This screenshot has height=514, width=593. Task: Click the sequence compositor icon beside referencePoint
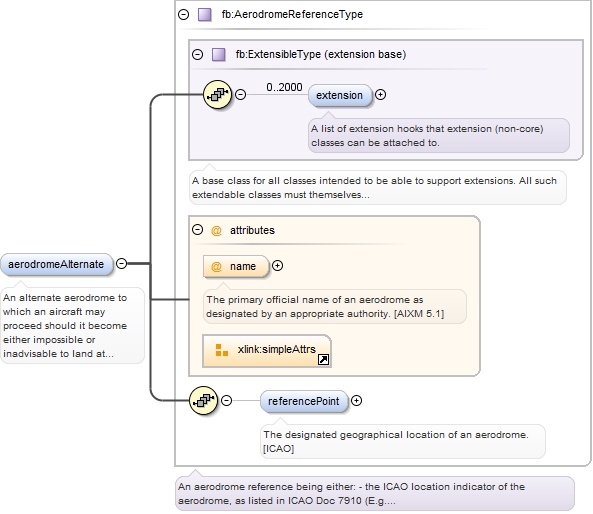(203, 400)
